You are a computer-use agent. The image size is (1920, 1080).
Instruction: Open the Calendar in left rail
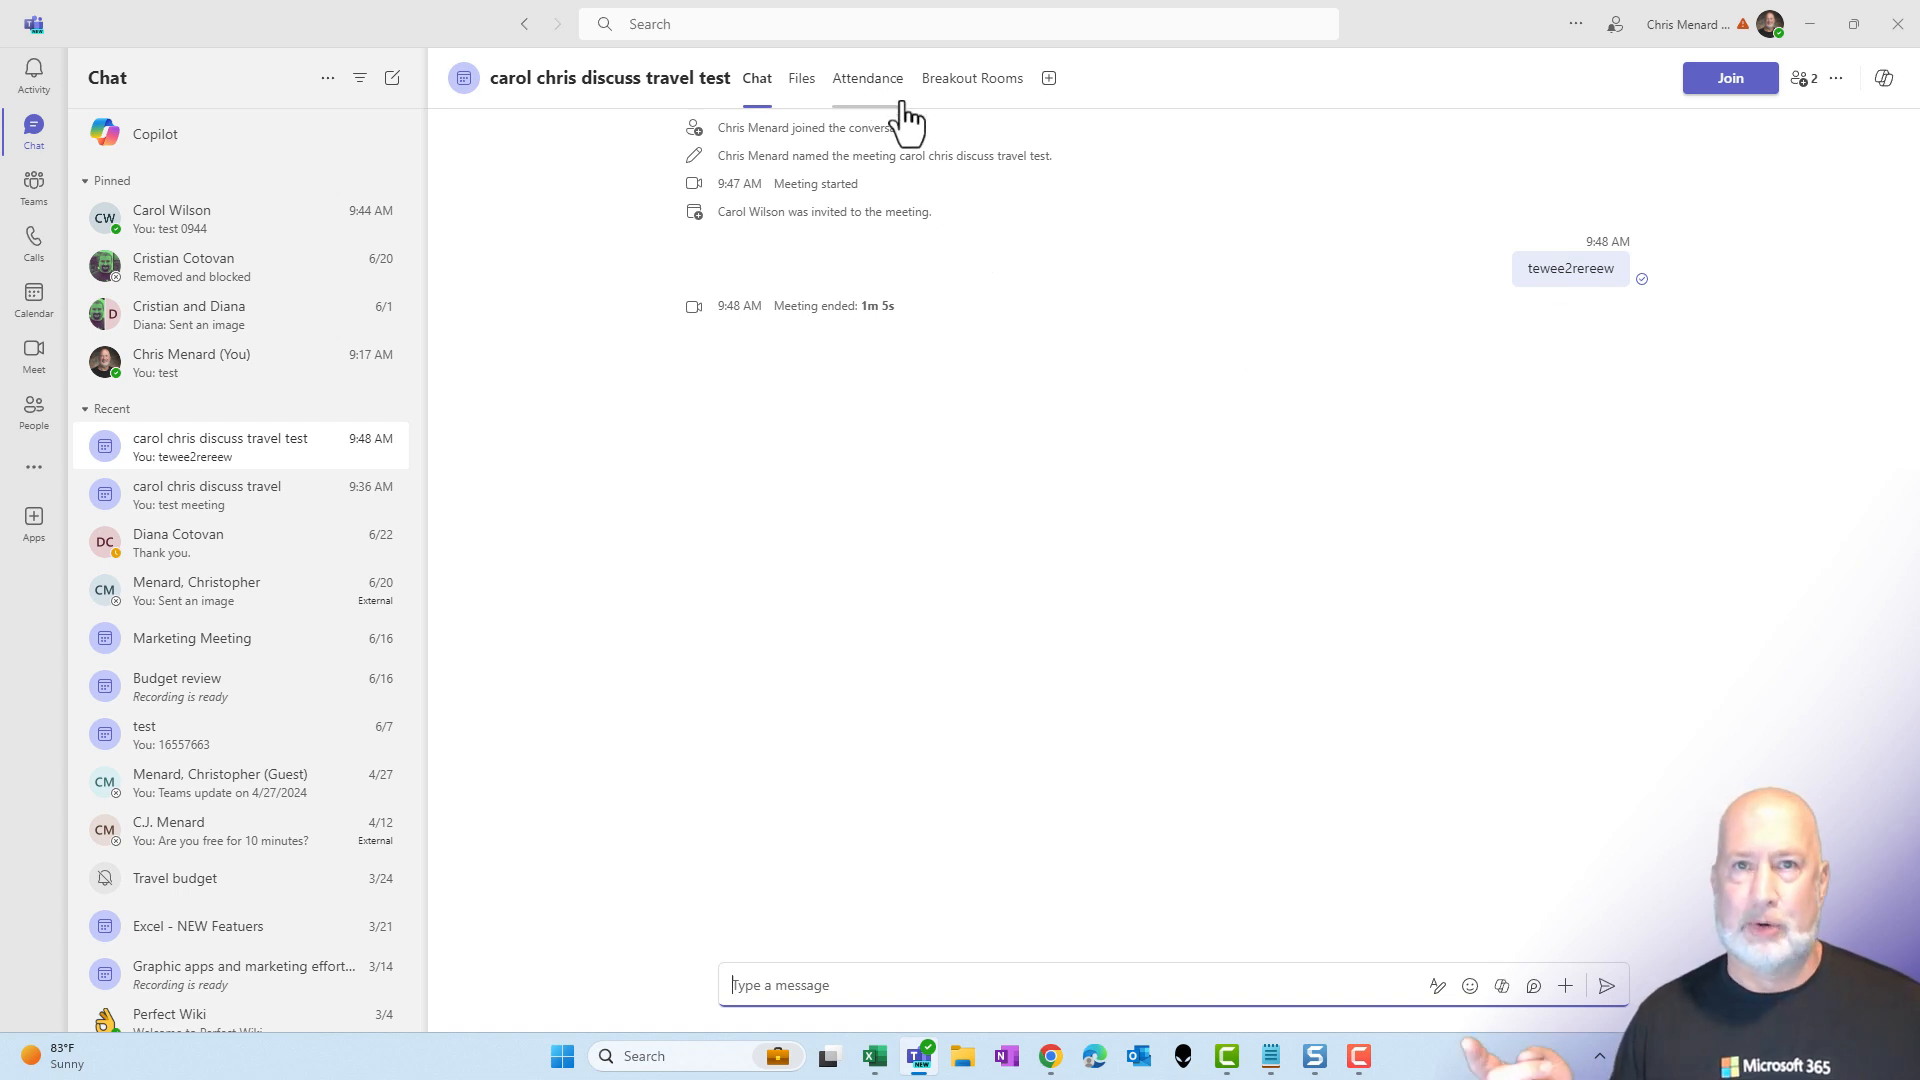click(x=33, y=299)
